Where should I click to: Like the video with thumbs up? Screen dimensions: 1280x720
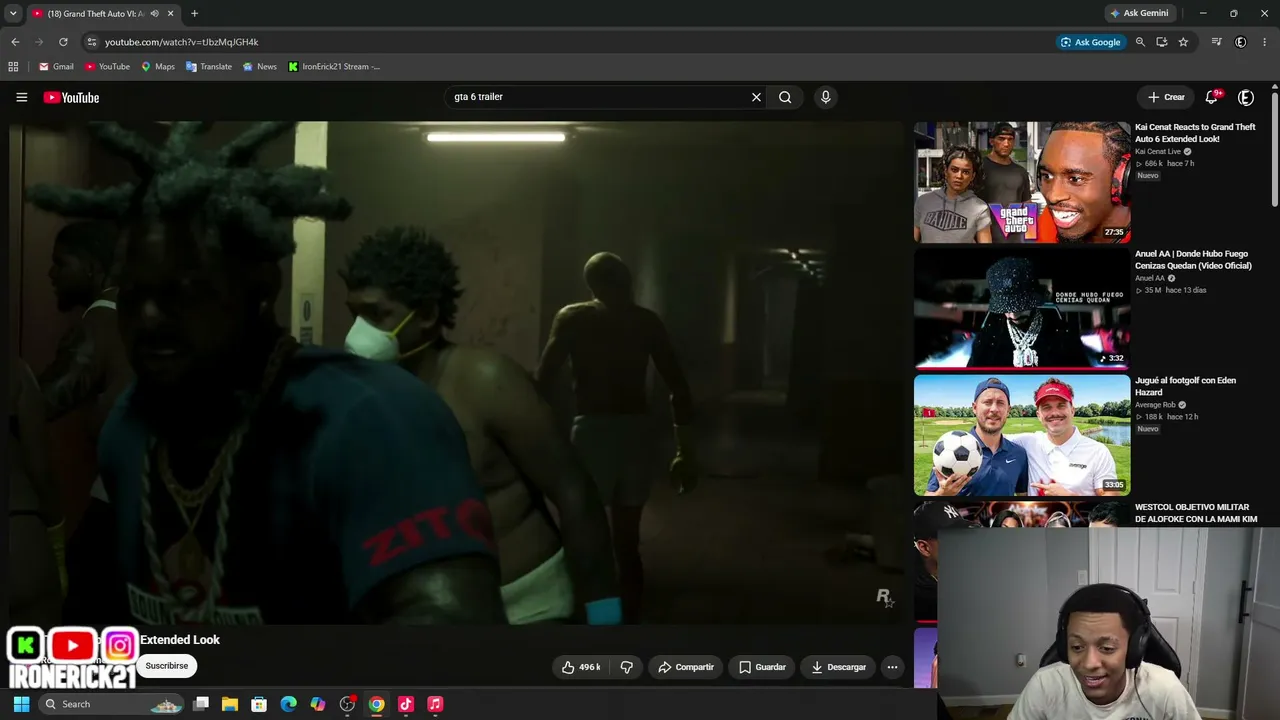point(581,667)
